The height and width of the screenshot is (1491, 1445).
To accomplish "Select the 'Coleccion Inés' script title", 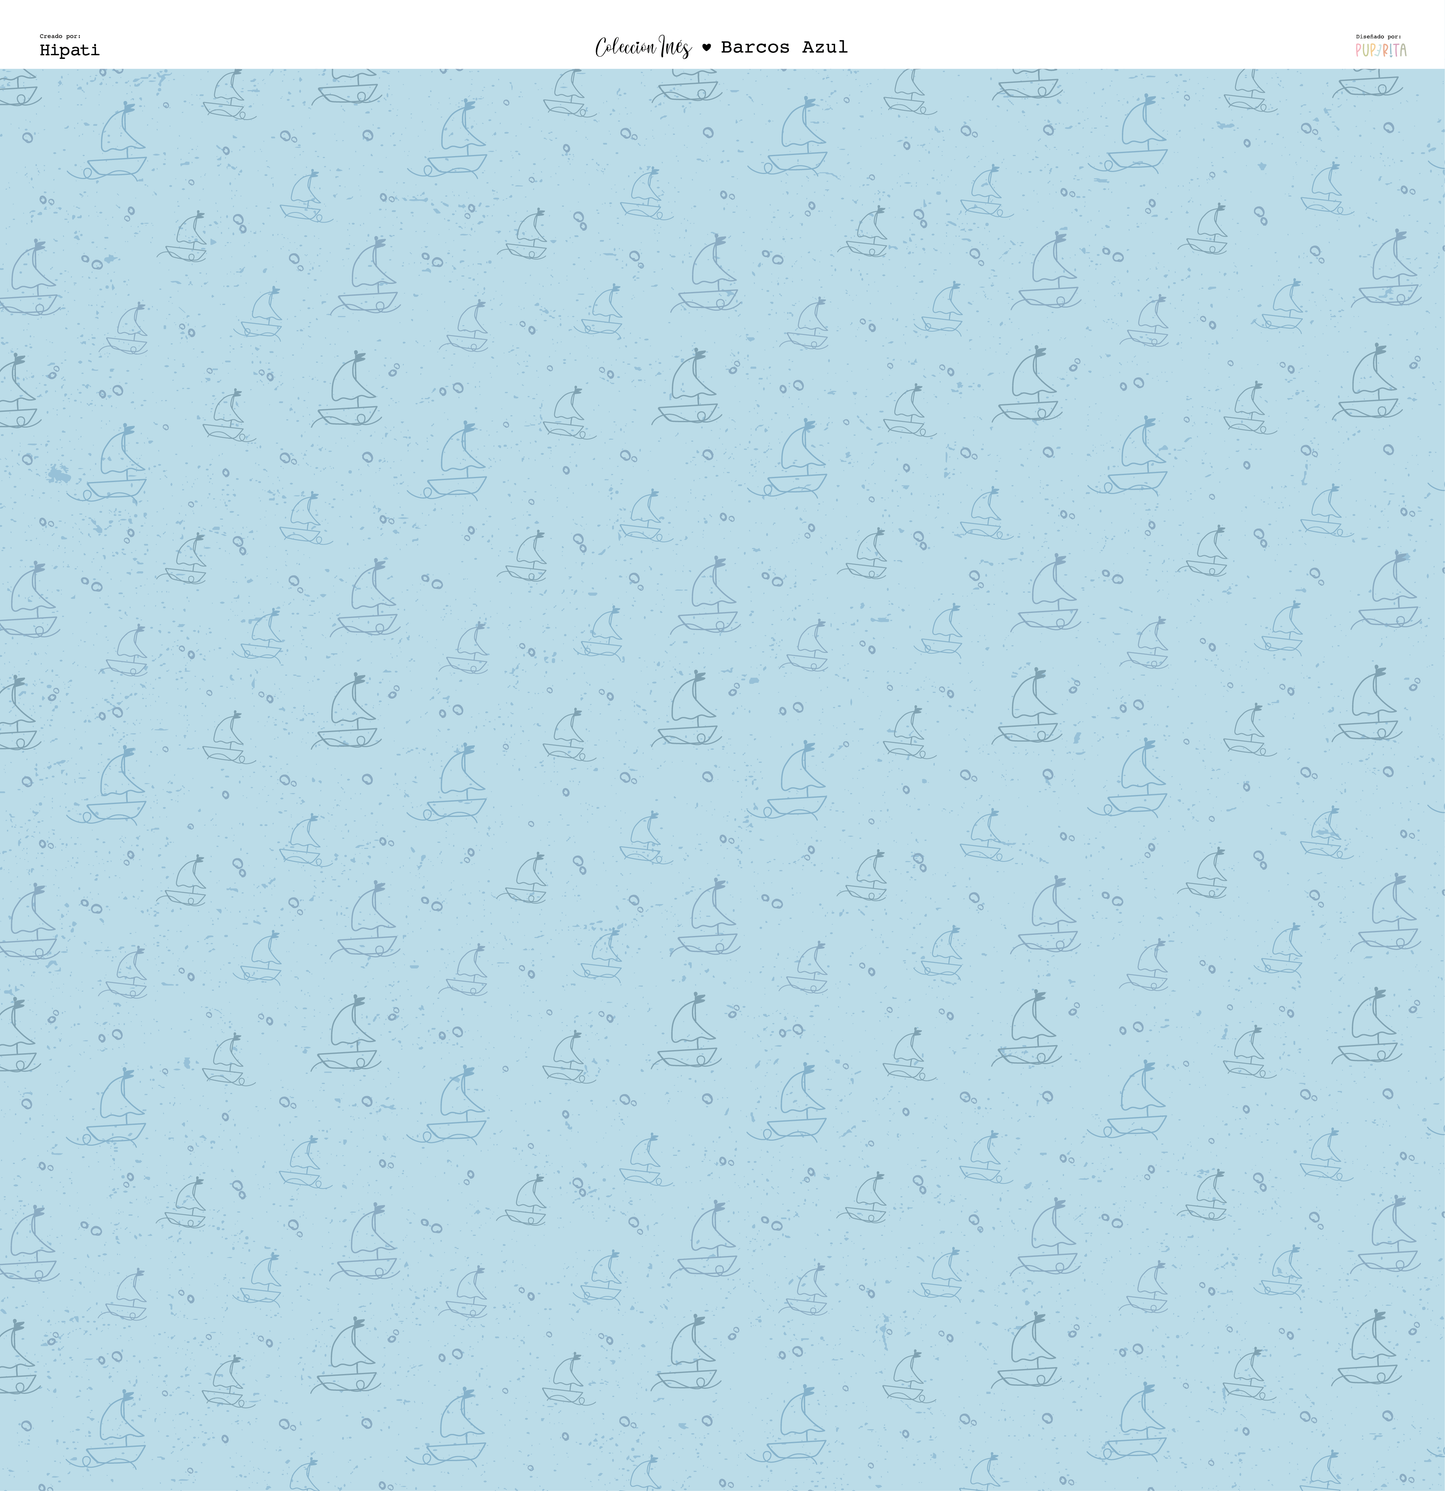I will [x=642, y=47].
